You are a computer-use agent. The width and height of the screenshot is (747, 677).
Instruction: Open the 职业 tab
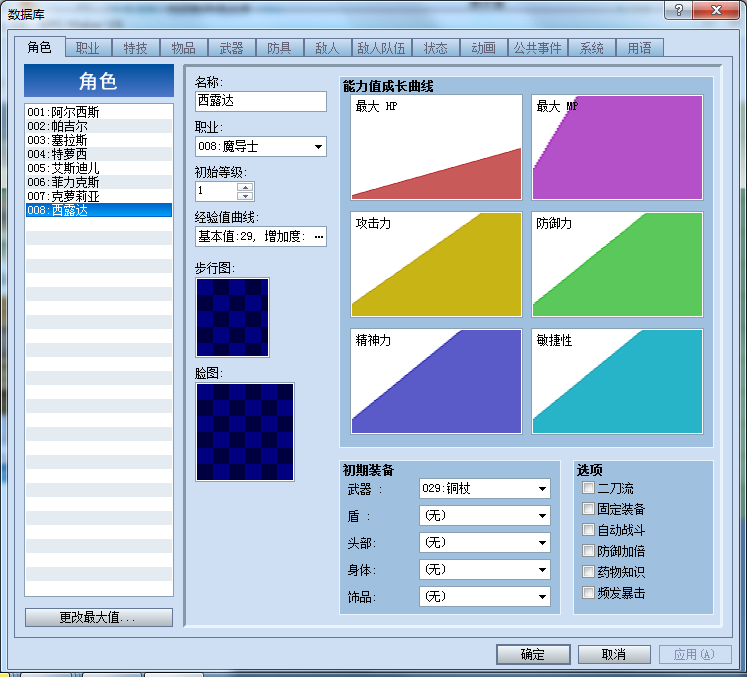(x=88, y=48)
